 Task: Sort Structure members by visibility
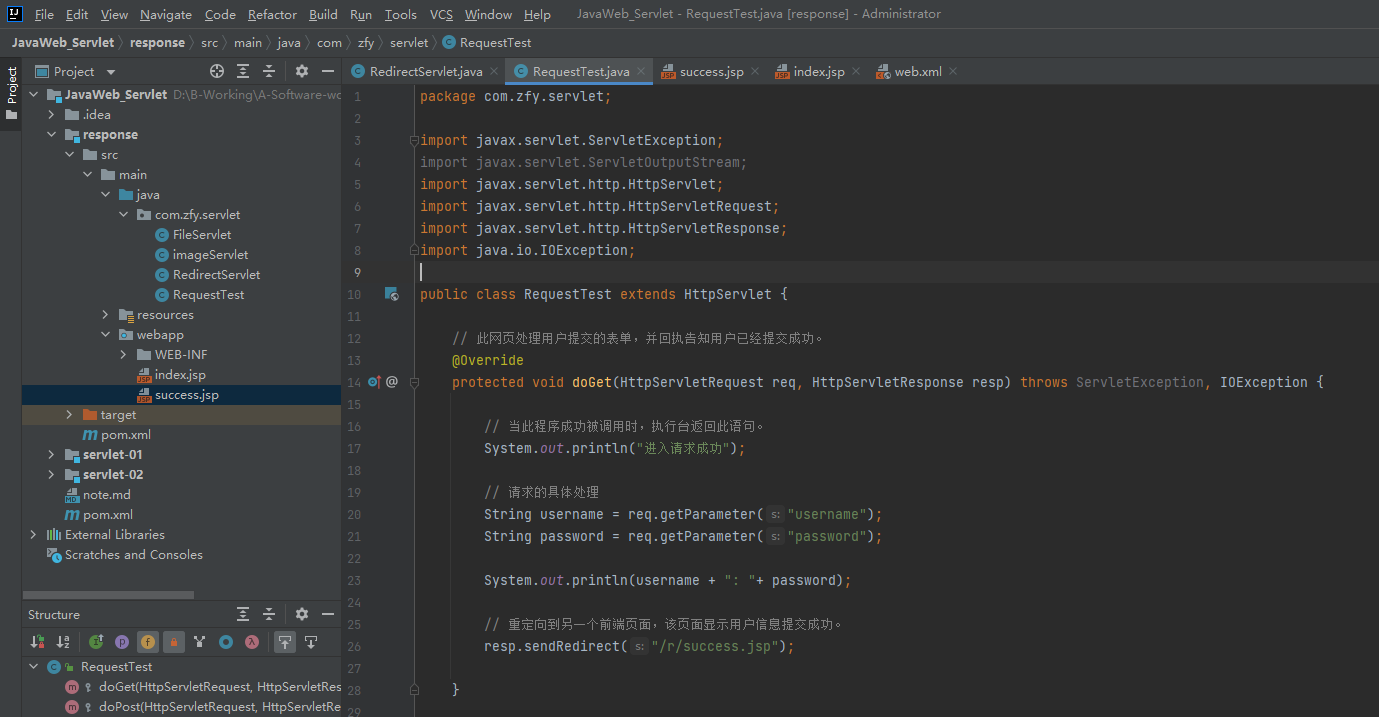(37, 642)
